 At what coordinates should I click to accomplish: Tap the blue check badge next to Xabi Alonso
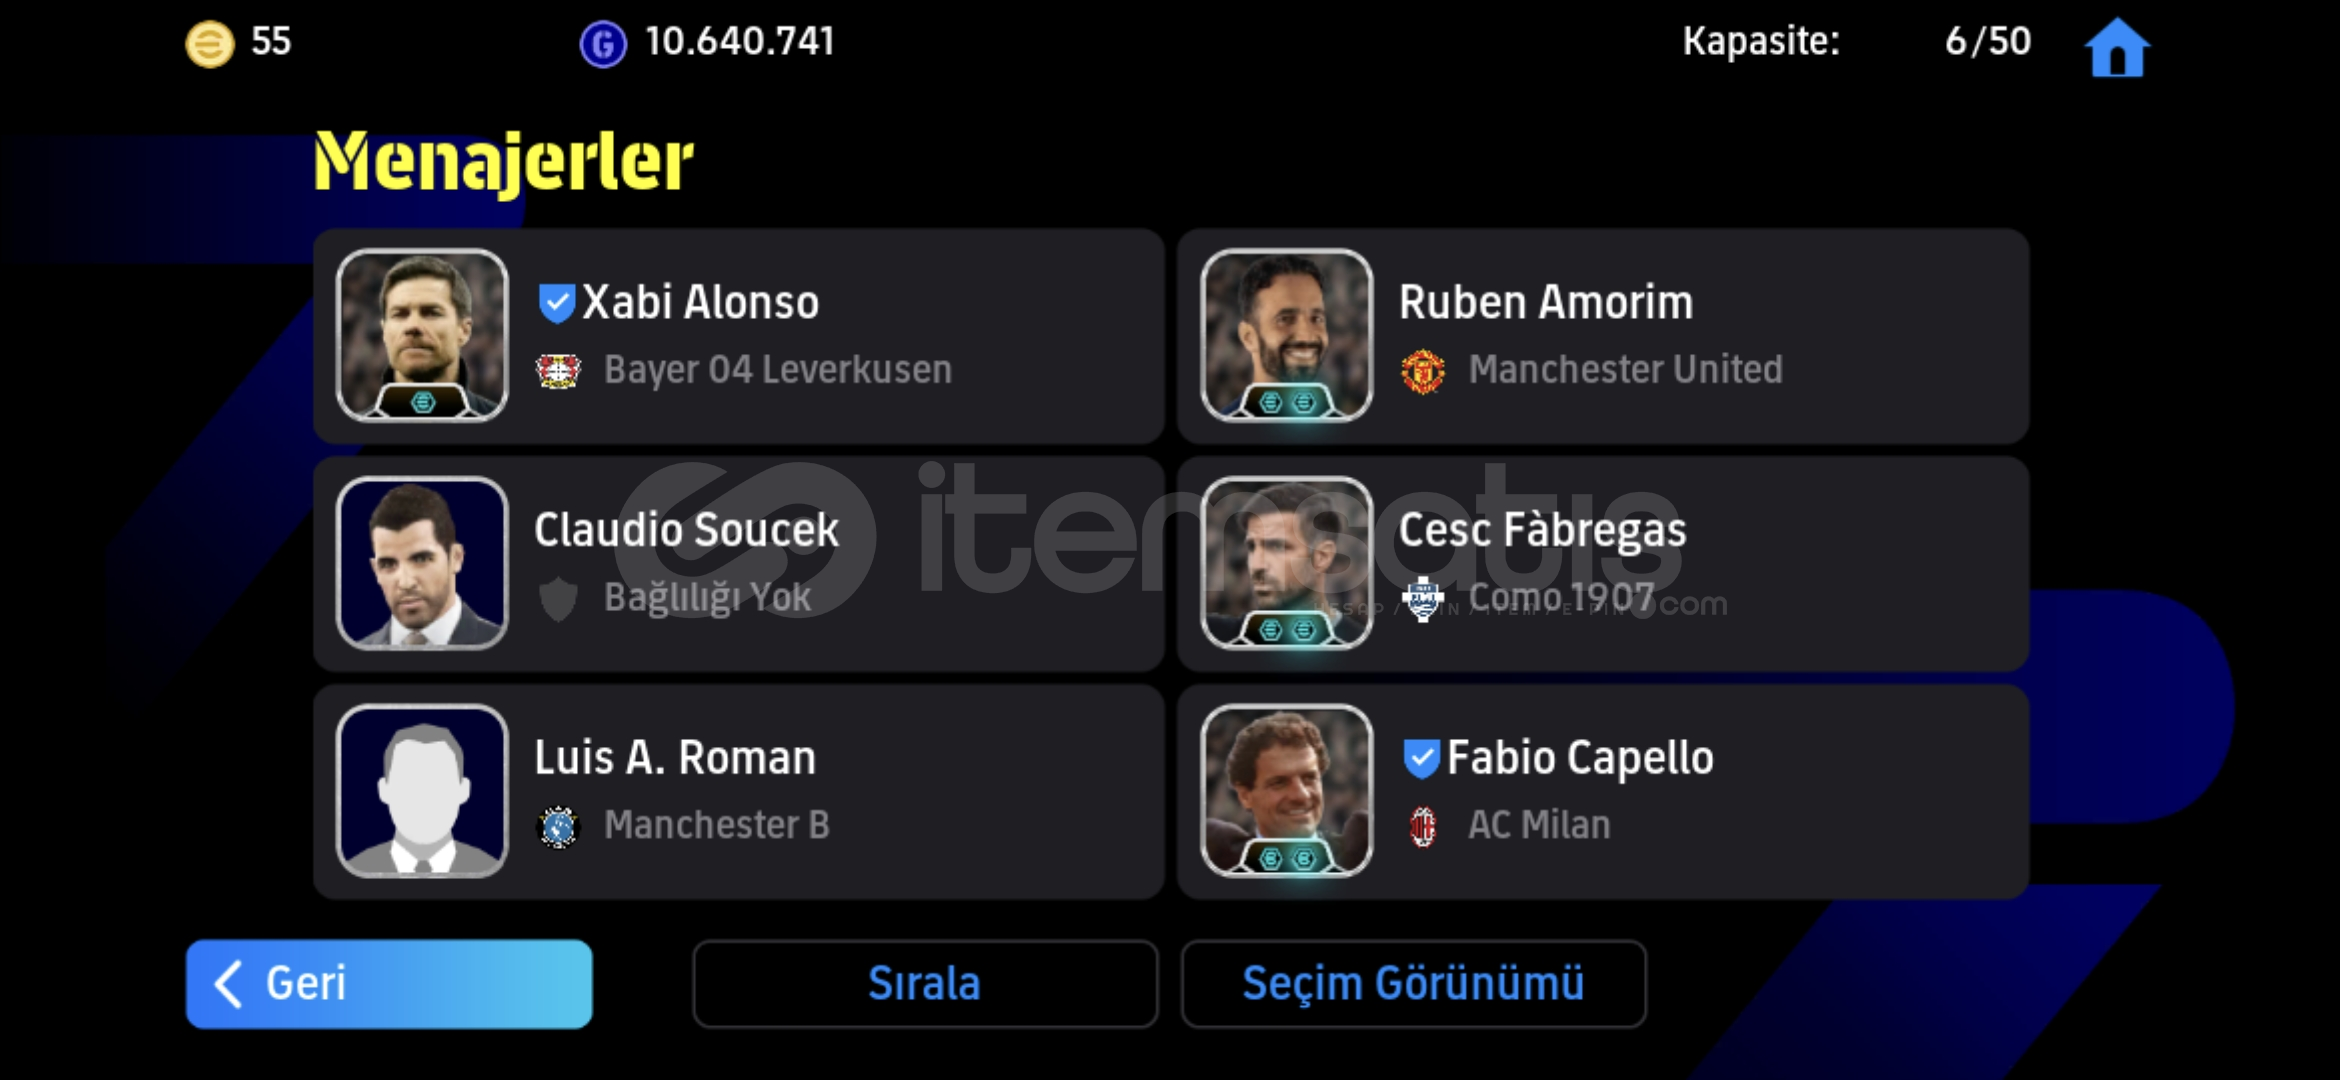(556, 303)
